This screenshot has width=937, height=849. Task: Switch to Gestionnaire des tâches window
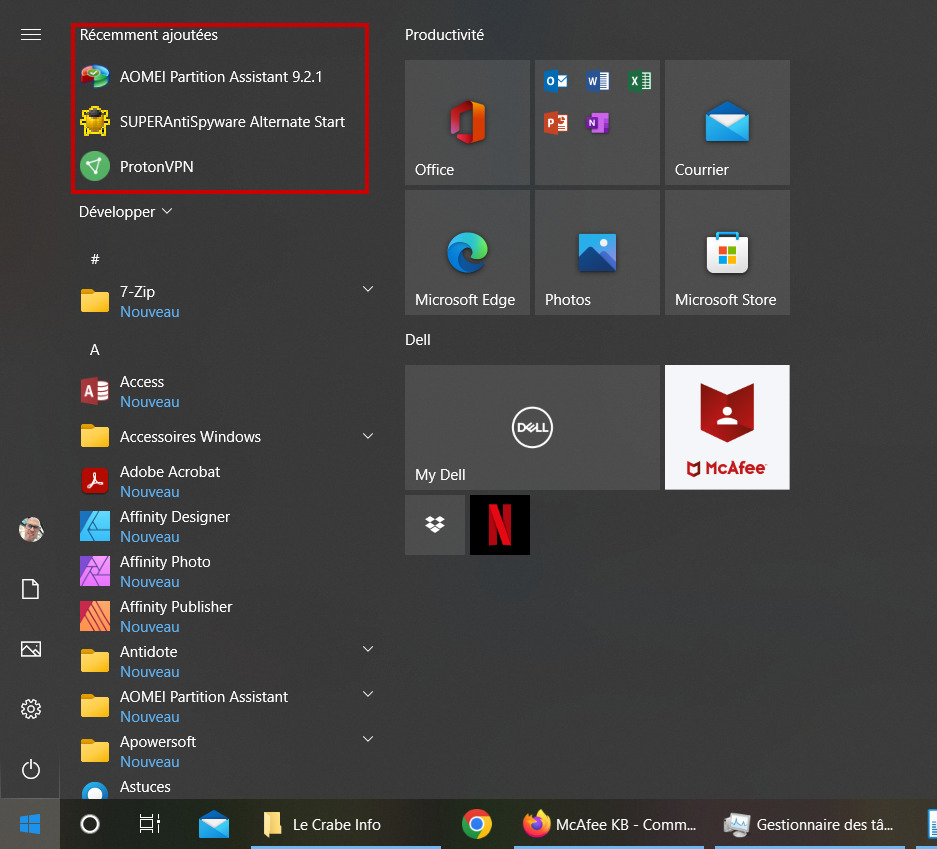point(810,824)
